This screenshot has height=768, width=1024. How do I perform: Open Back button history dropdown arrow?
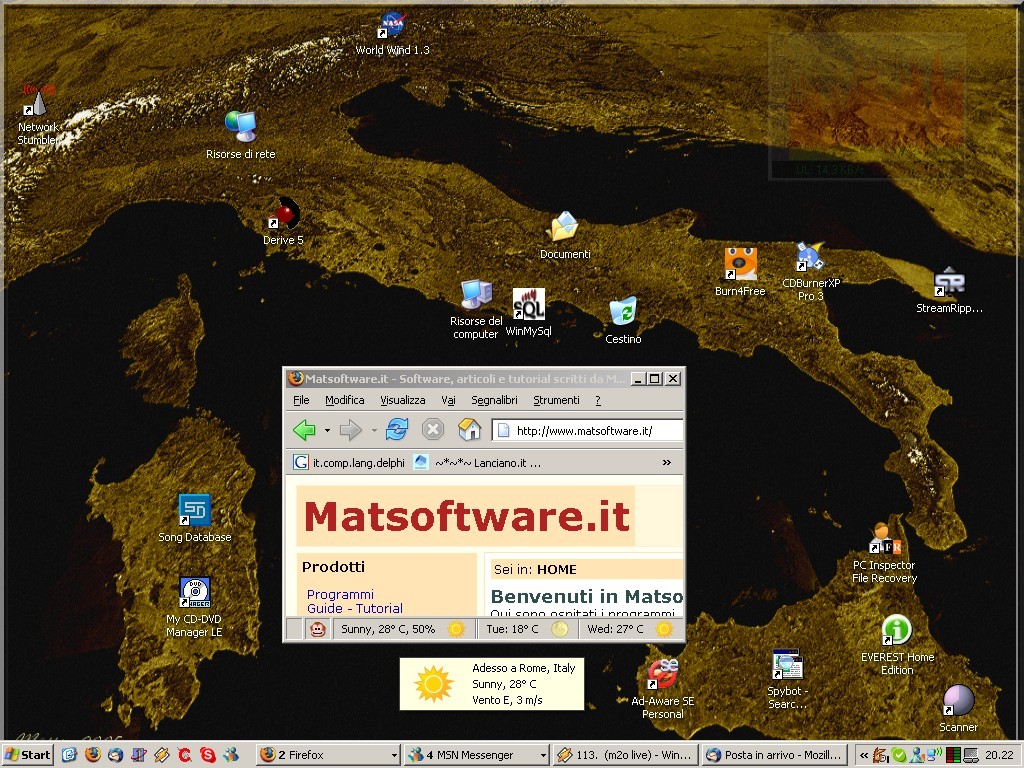click(x=327, y=430)
